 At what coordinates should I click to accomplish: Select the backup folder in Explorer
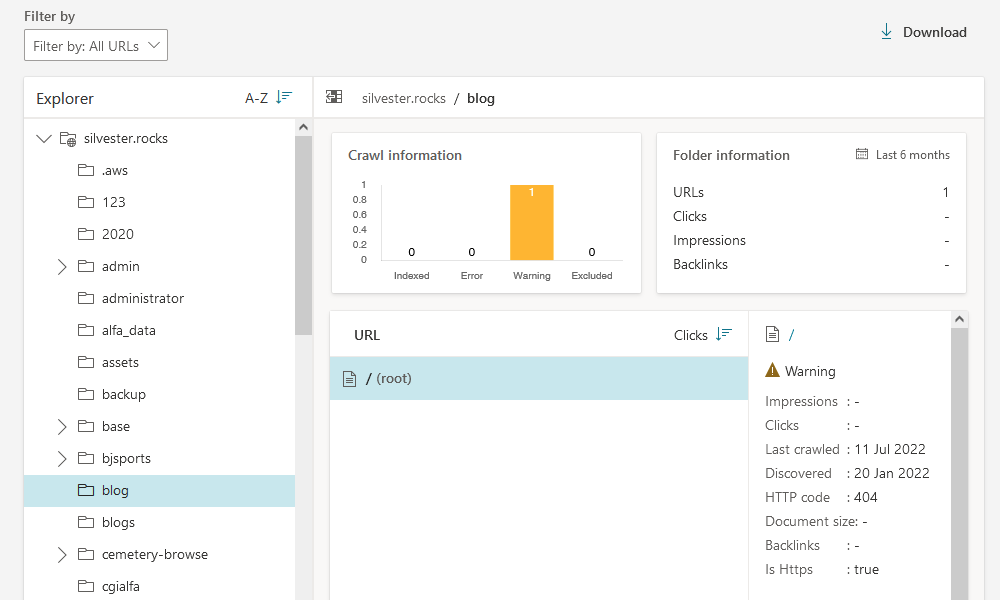[124, 395]
